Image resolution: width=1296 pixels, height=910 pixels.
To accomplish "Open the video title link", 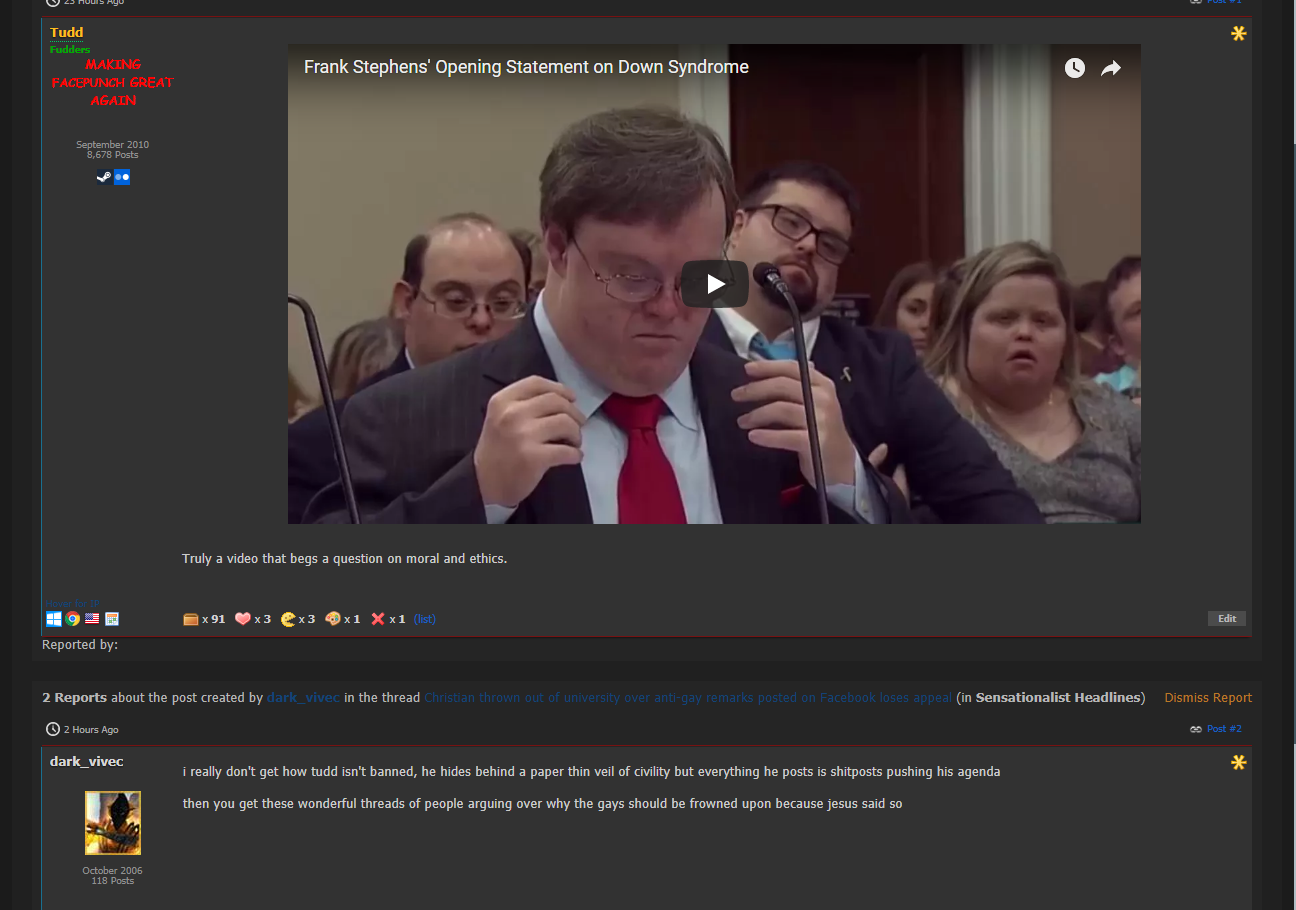I will (x=526, y=67).
